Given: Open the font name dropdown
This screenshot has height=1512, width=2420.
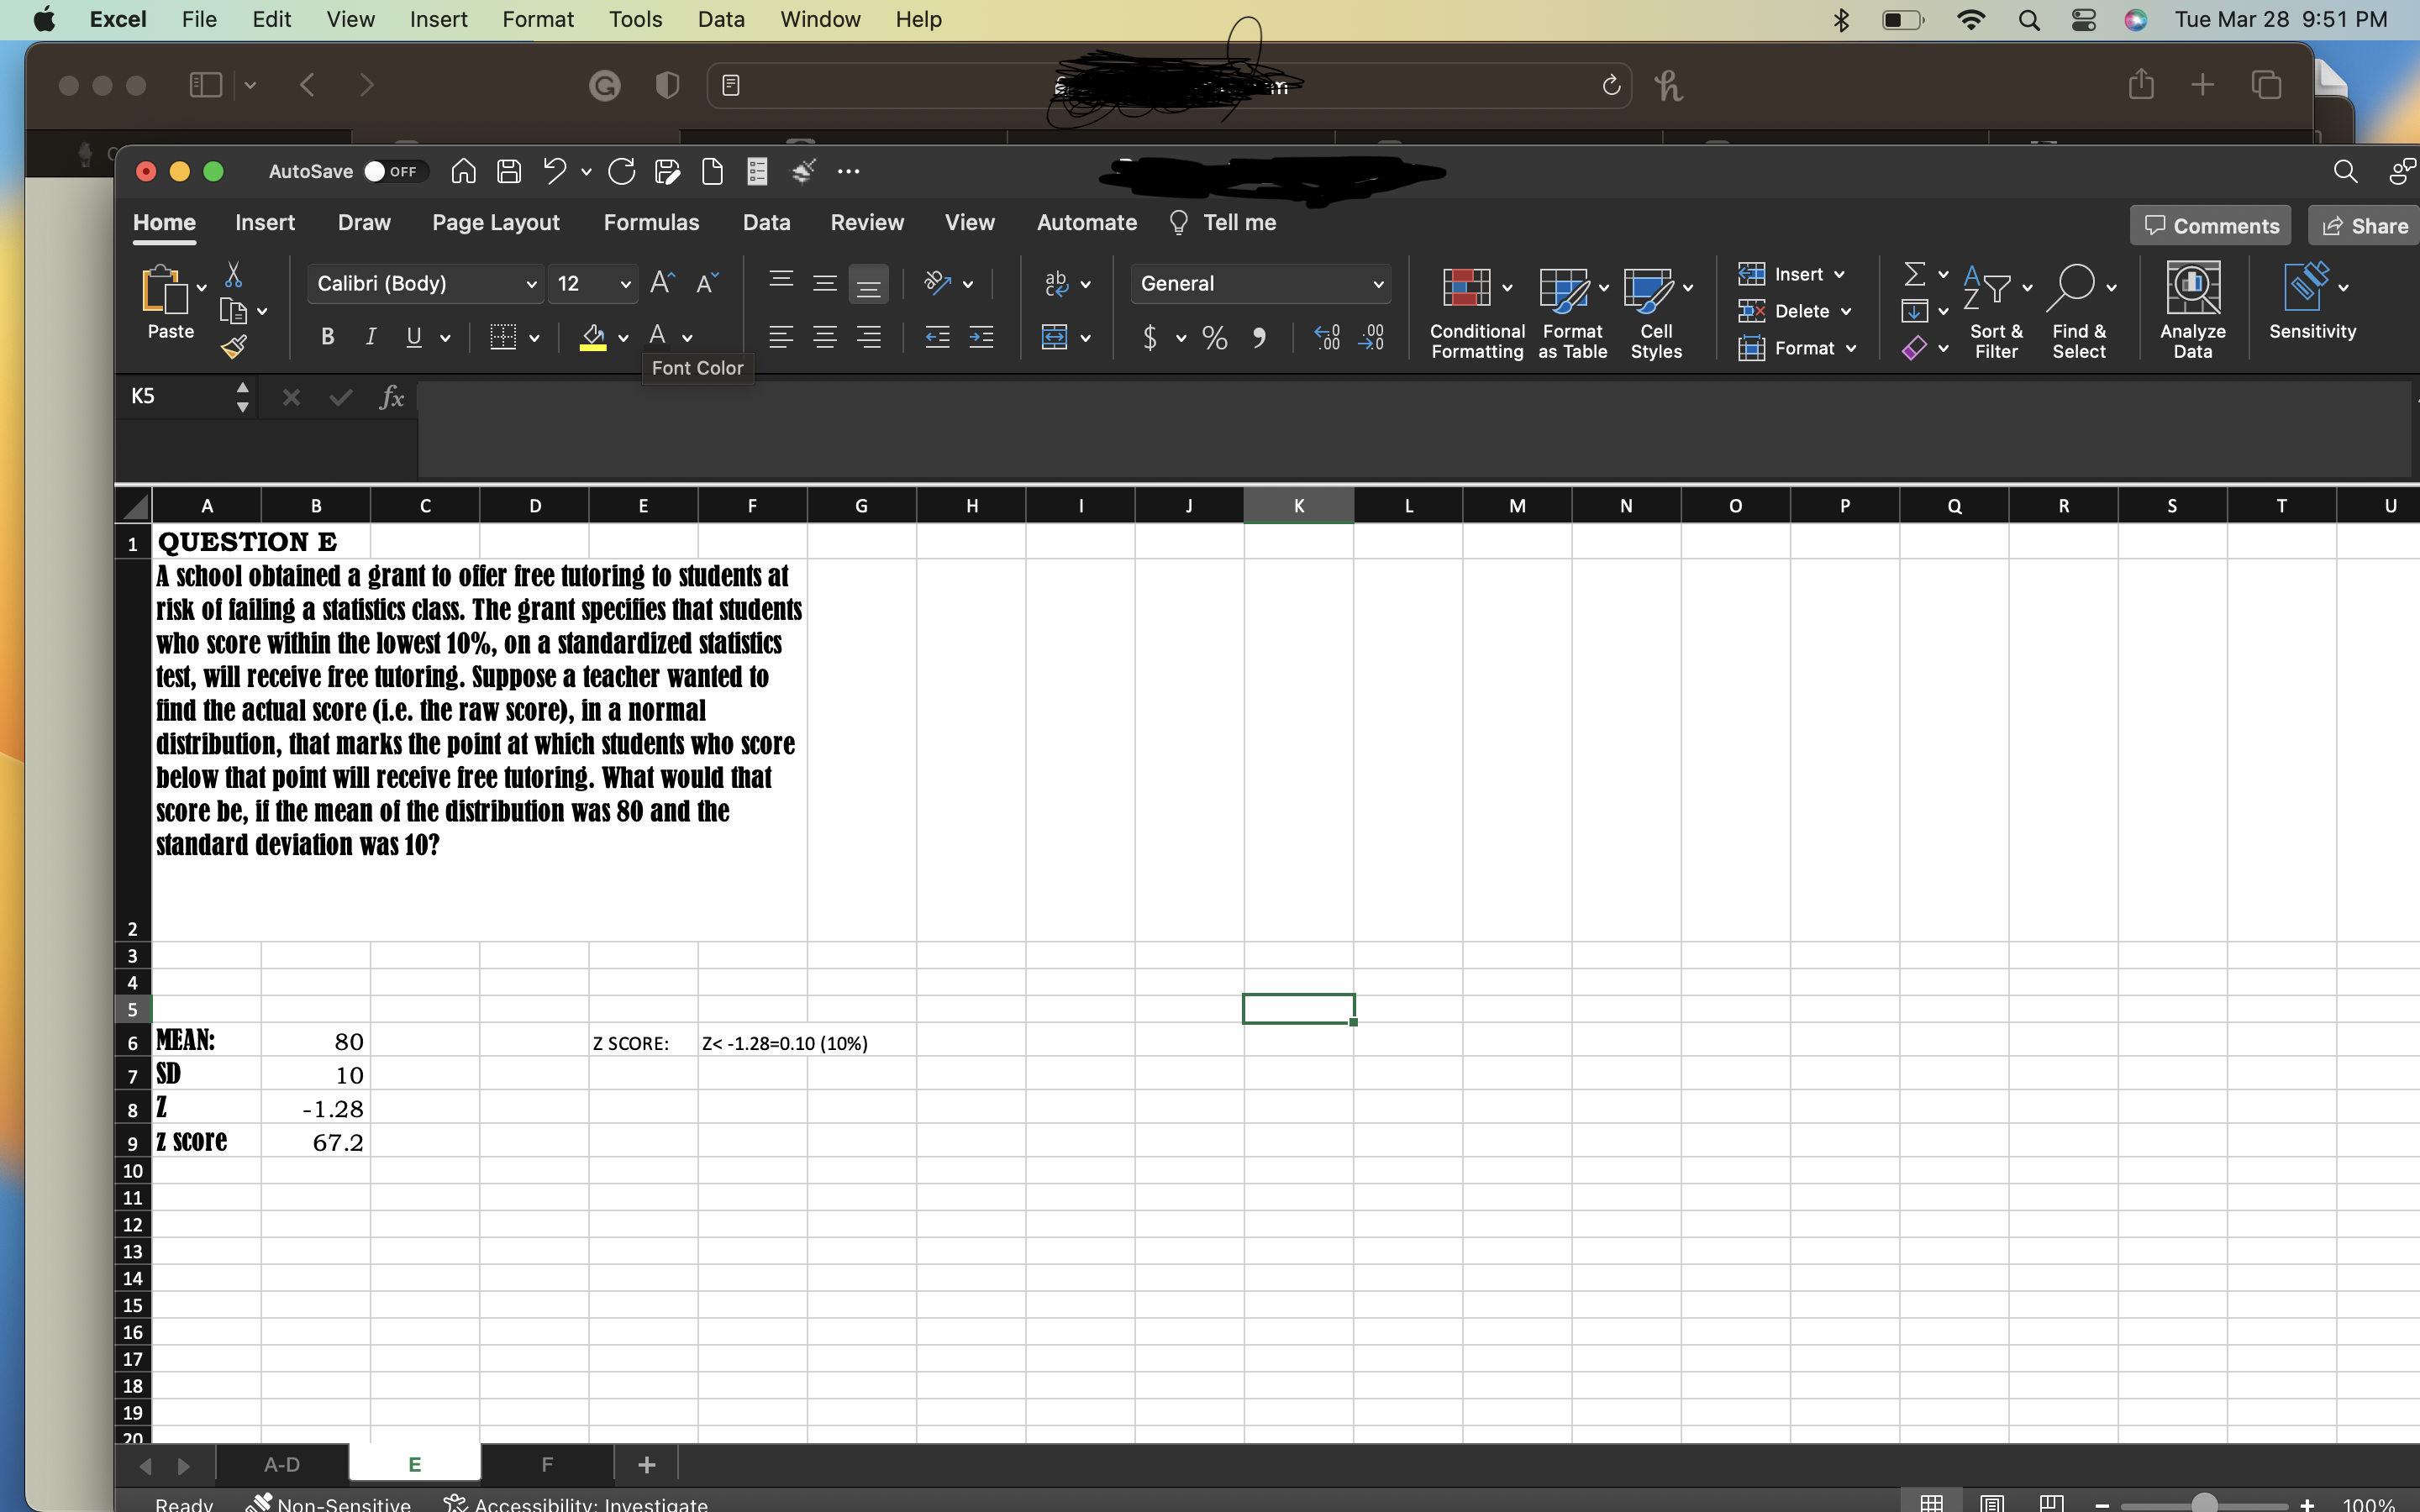Looking at the screenshot, I should point(533,283).
